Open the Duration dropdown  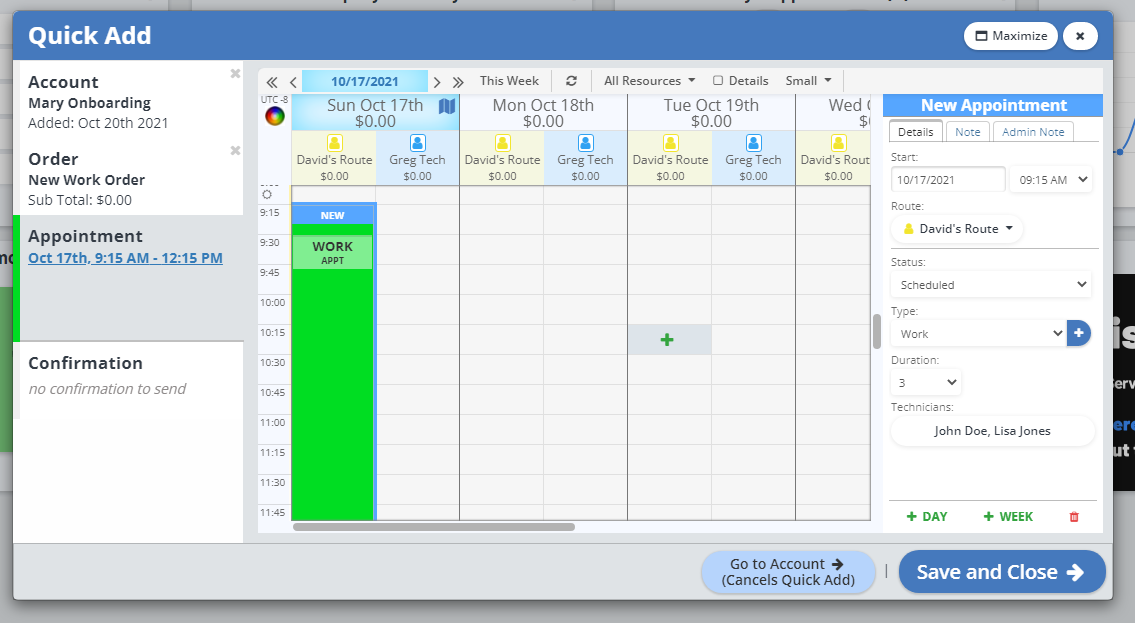click(x=925, y=382)
